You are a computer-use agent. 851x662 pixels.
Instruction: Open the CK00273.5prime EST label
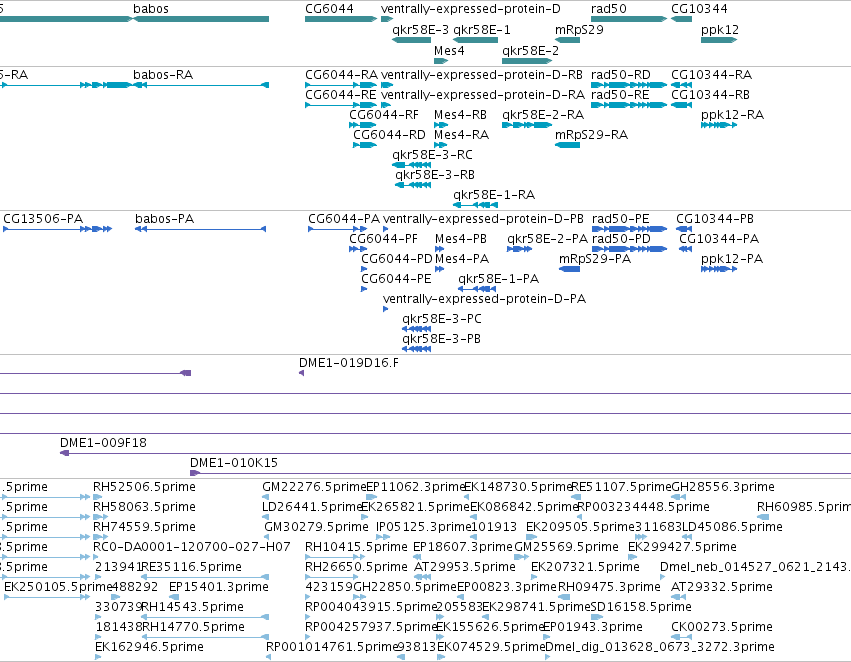(x=722, y=627)
